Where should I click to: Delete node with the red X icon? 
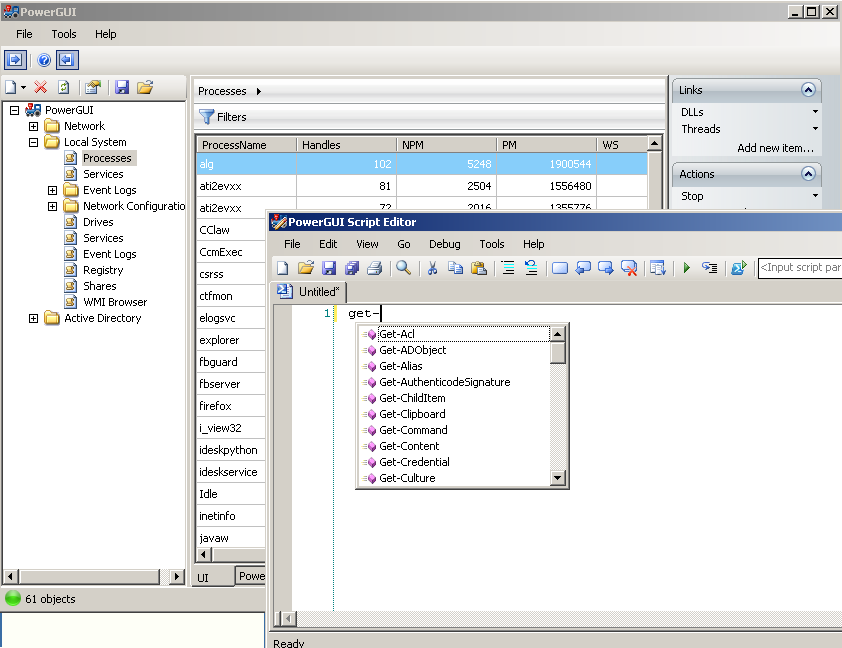click(x=41, y=87)
